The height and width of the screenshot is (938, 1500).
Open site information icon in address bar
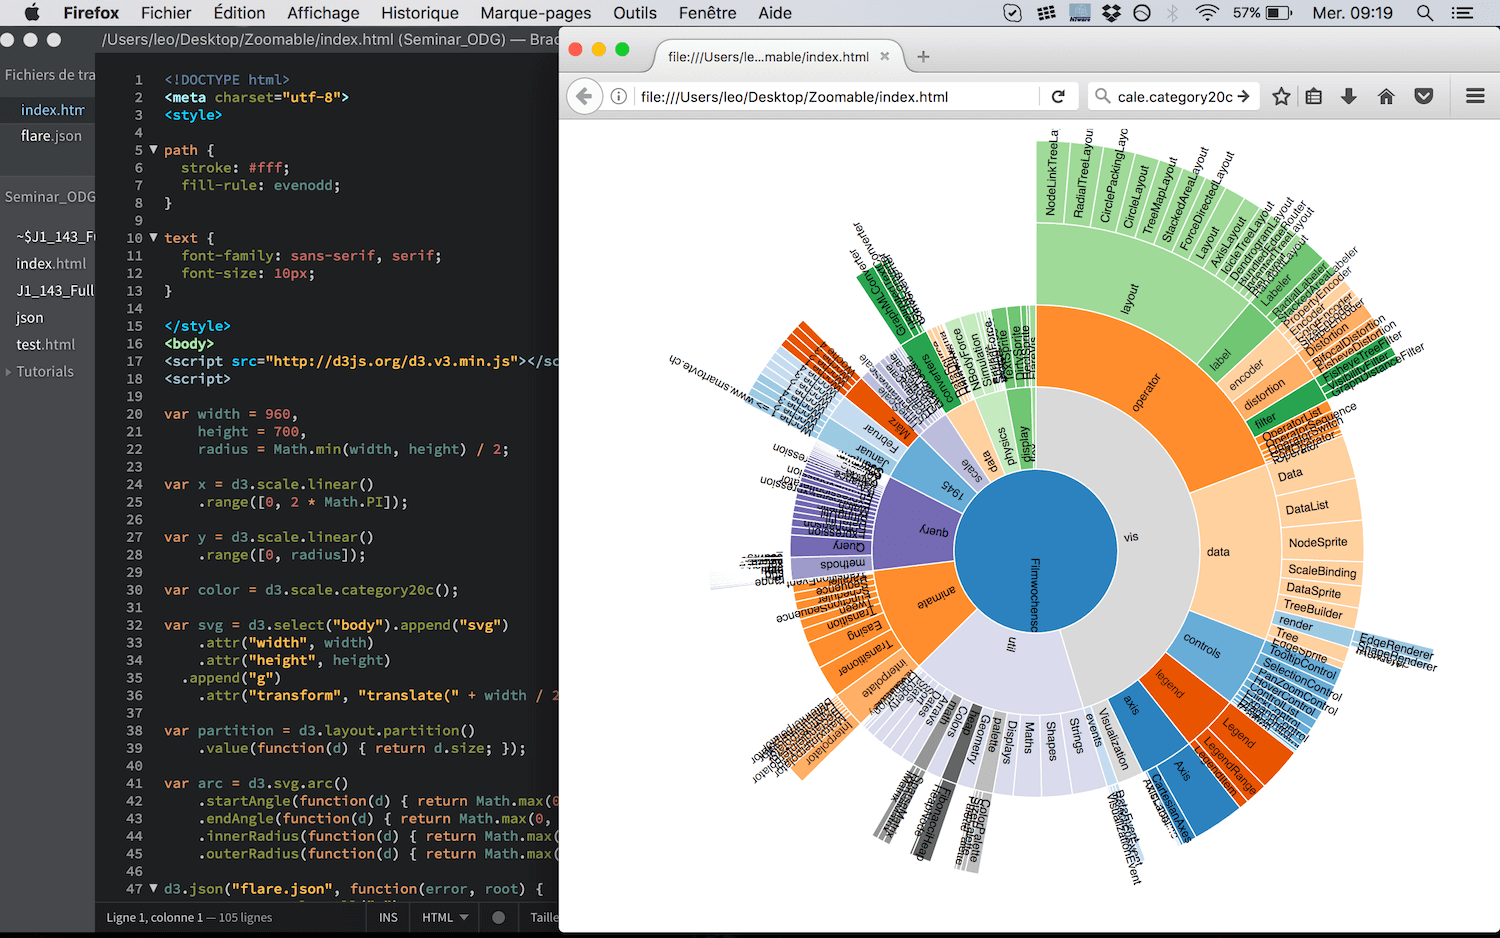pyautogui.click(x=619, y=96)
